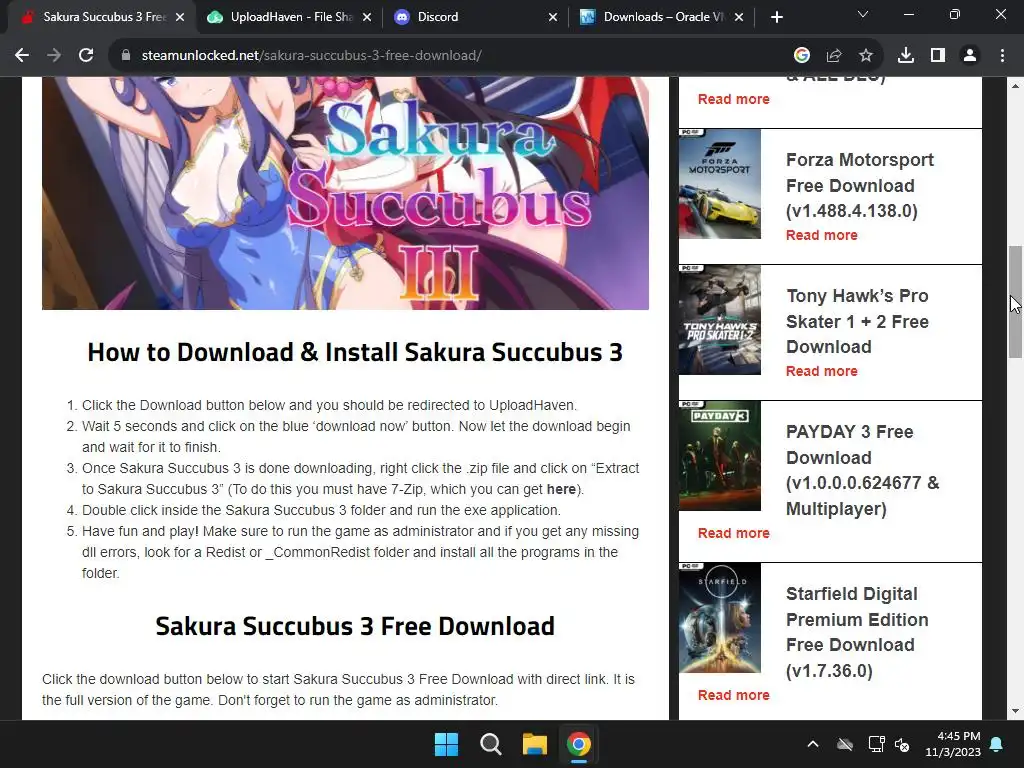Screen dimensions: 1024x768
Task: Open Windows Search from taskbar
Action: coord(490,744)
